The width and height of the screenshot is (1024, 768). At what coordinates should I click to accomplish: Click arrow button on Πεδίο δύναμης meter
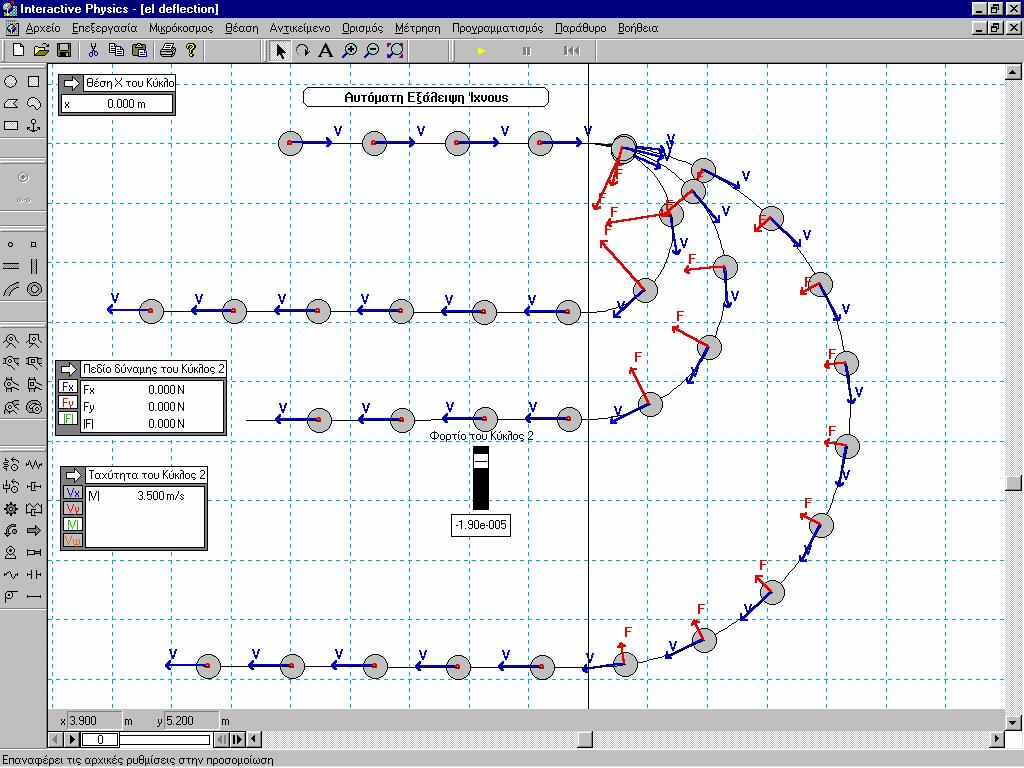68,369
